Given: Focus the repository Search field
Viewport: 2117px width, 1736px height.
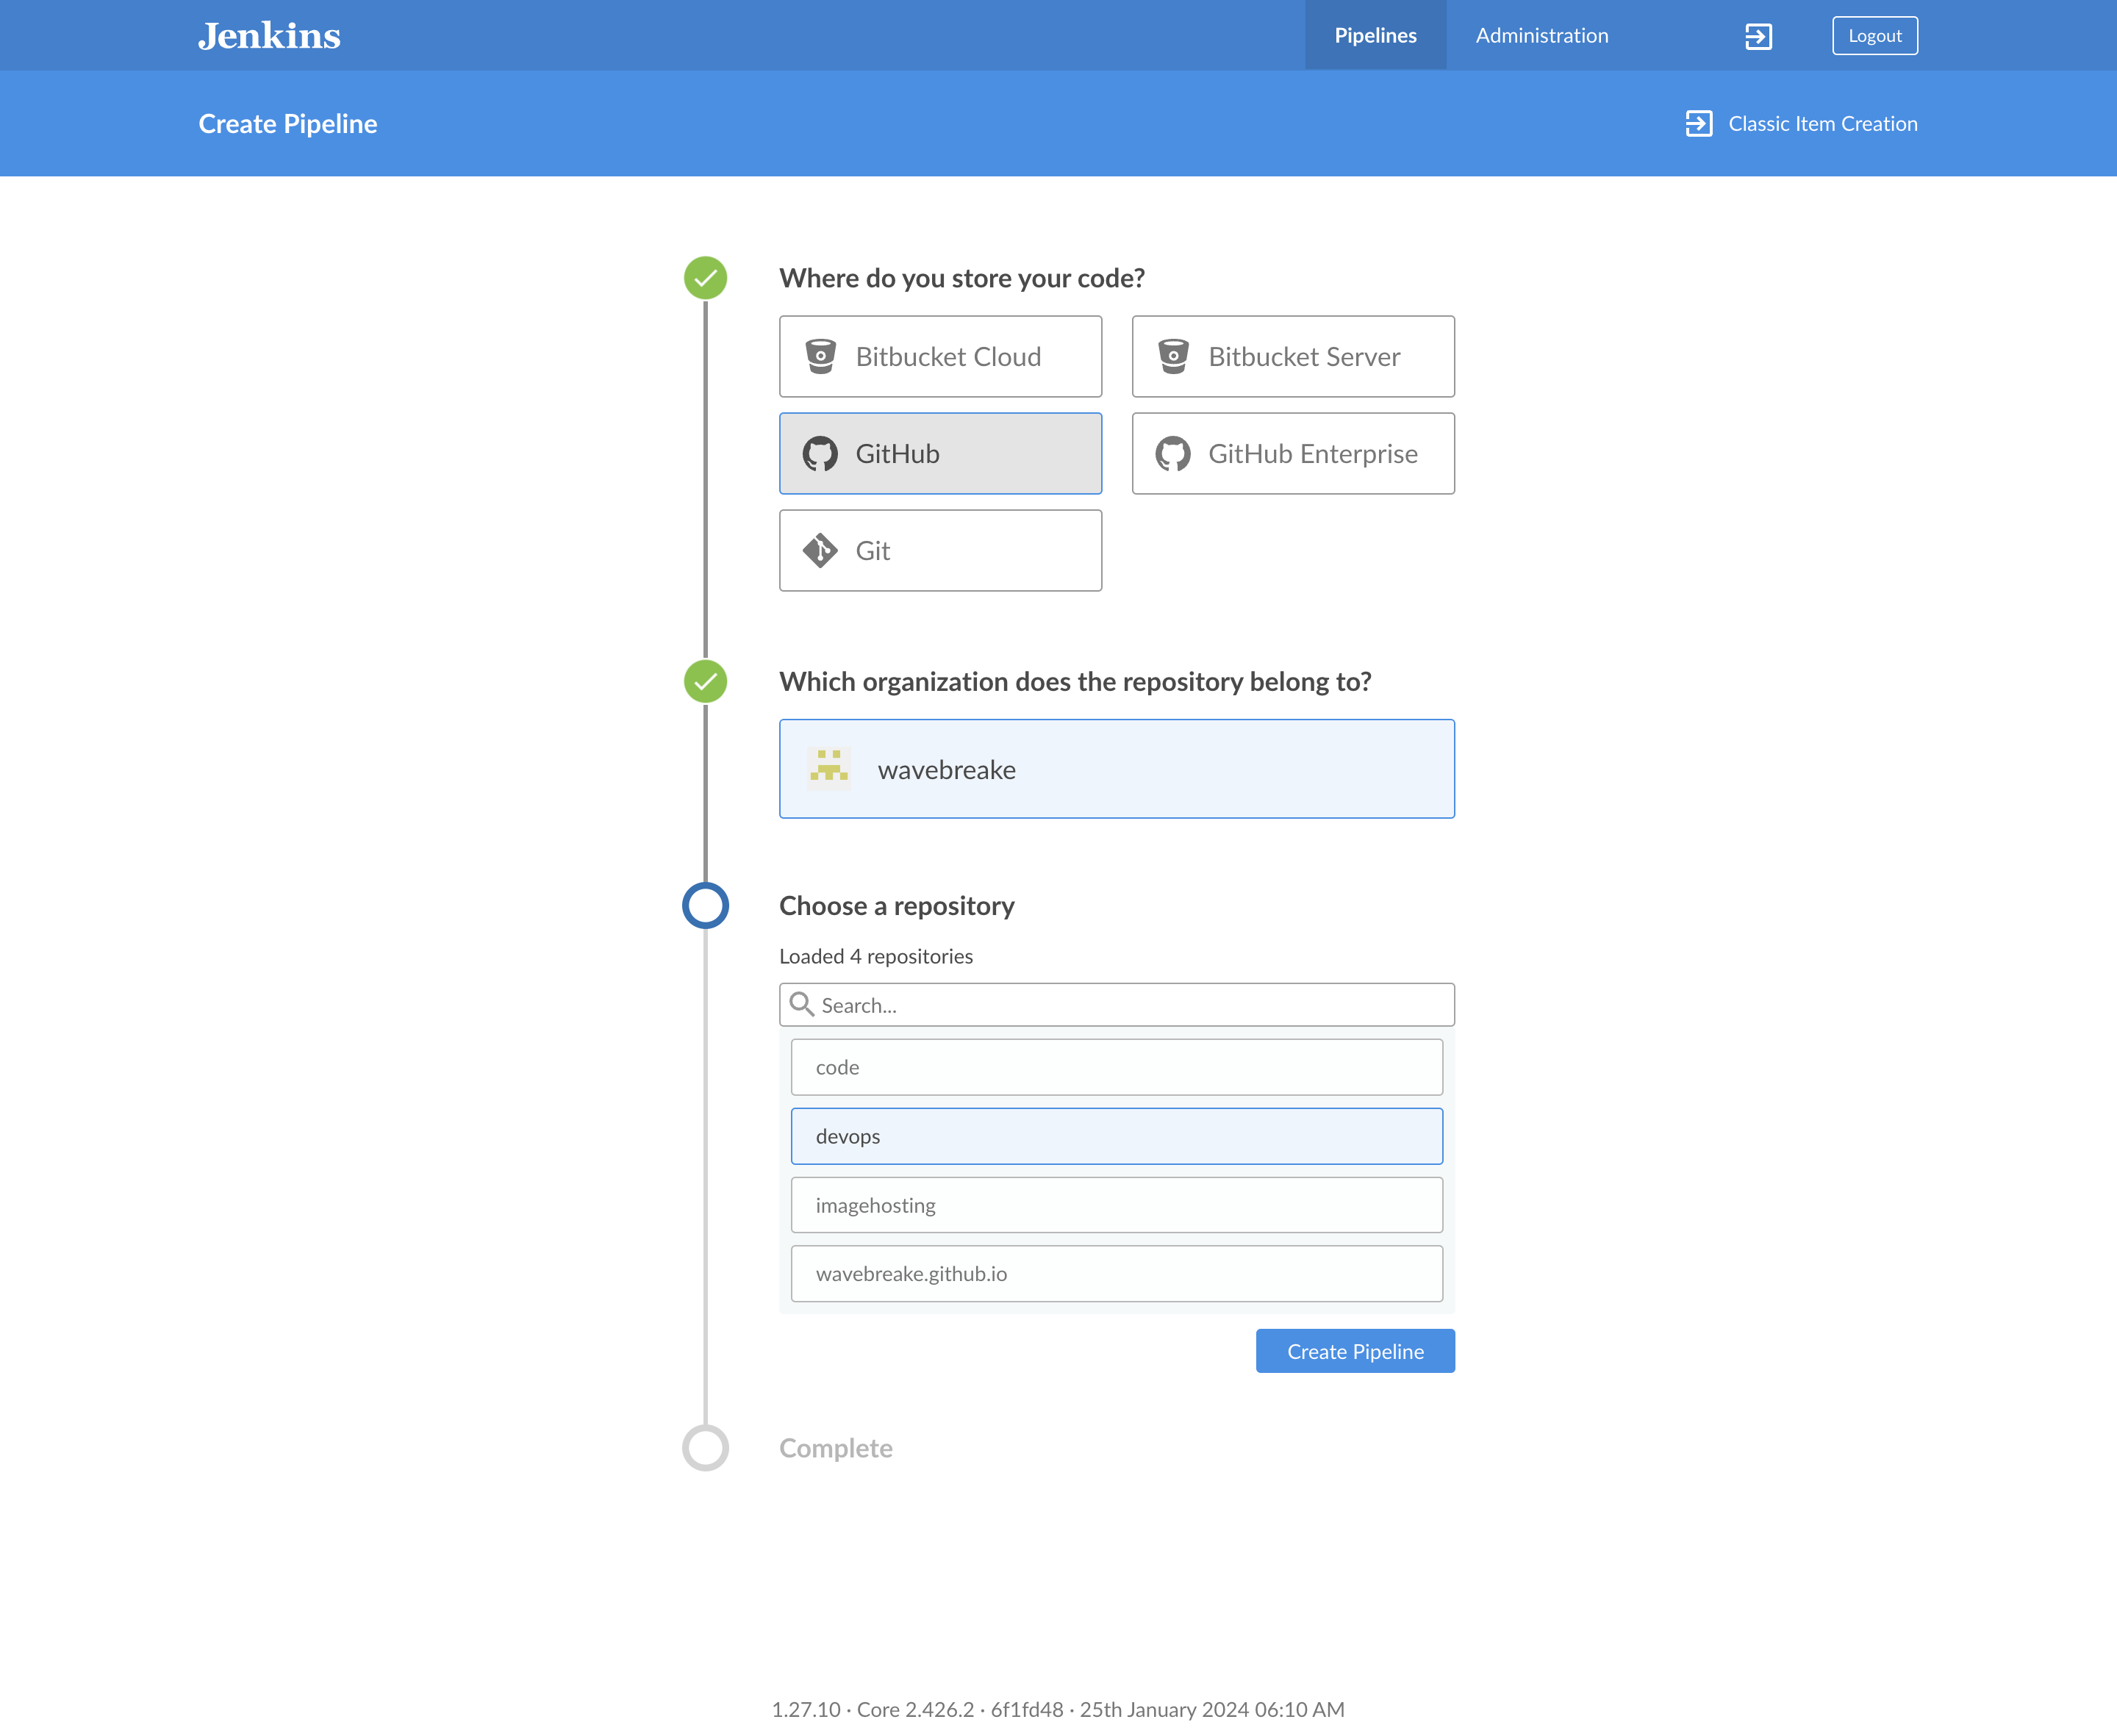Looking at the screenshot, I should (x=1130, y=1005).
